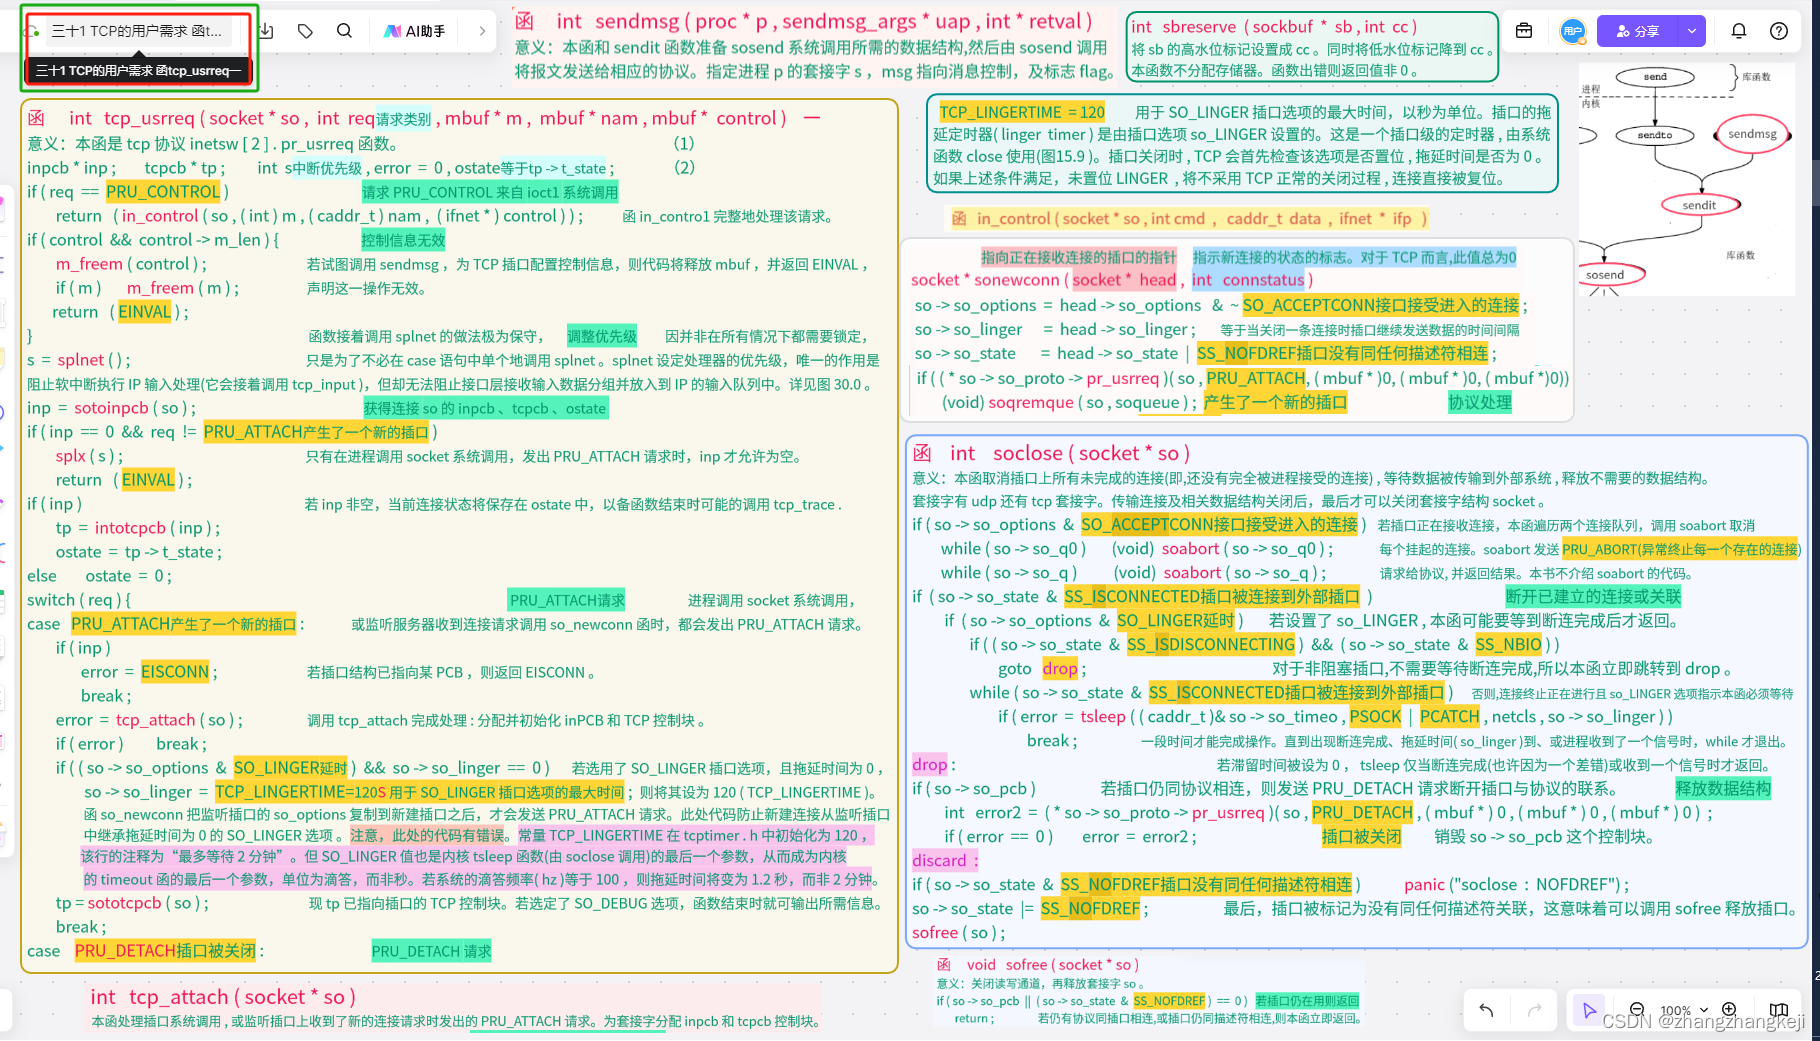The width and height of the screenshot is (1820, 1041).
Task: Open search via the magnifier icon
Action: click(x=344, y=31)
